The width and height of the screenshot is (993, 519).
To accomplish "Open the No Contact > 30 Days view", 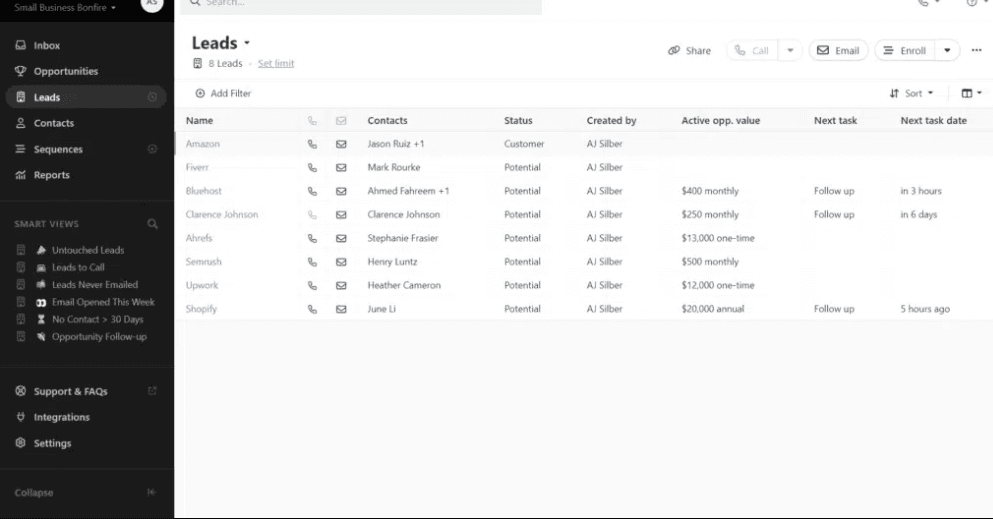I will [x=97, y=320].
